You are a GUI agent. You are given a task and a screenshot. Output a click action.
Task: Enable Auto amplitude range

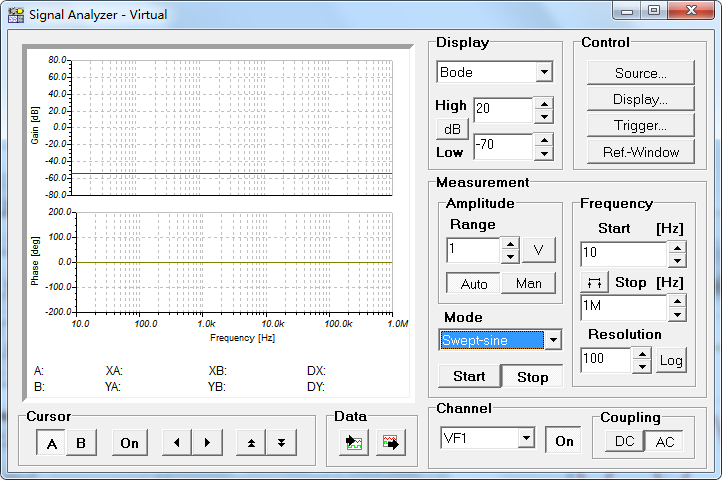tap(474, 283)
